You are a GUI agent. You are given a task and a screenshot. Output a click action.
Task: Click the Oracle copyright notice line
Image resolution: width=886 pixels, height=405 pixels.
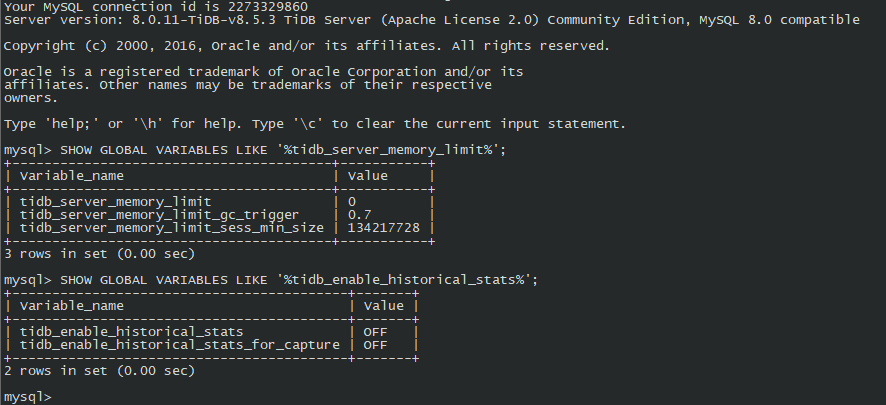coord(306,45)
